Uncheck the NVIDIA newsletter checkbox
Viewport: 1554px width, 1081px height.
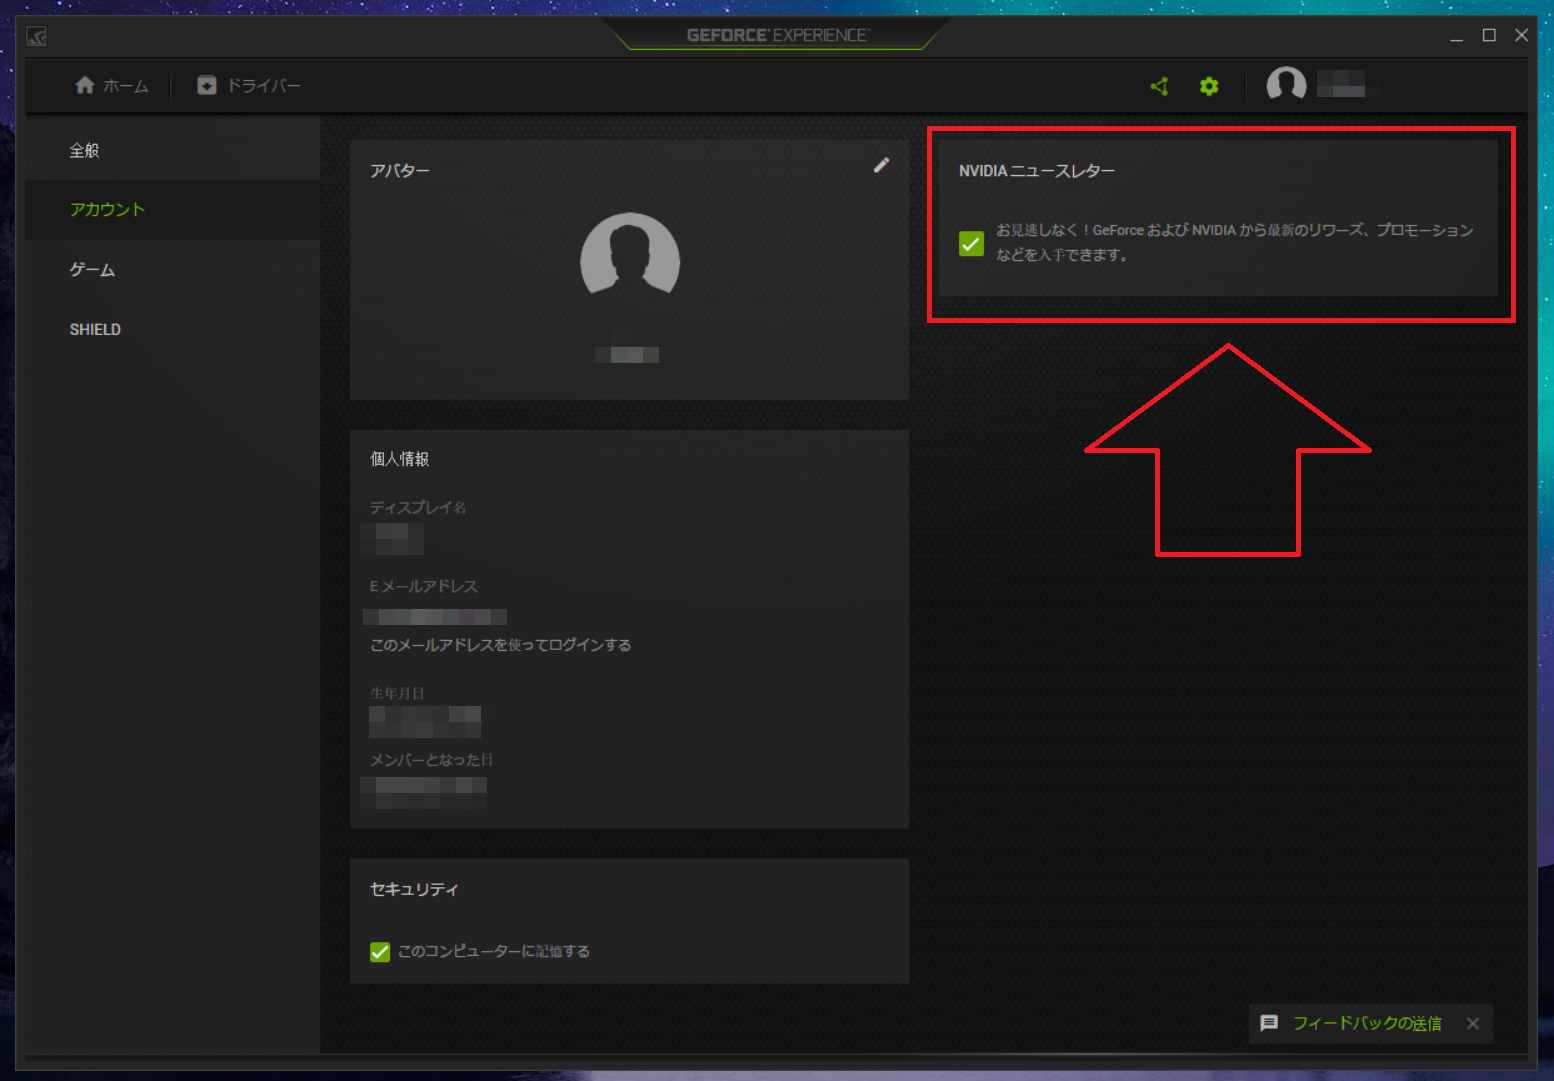[x=971, y=243]
